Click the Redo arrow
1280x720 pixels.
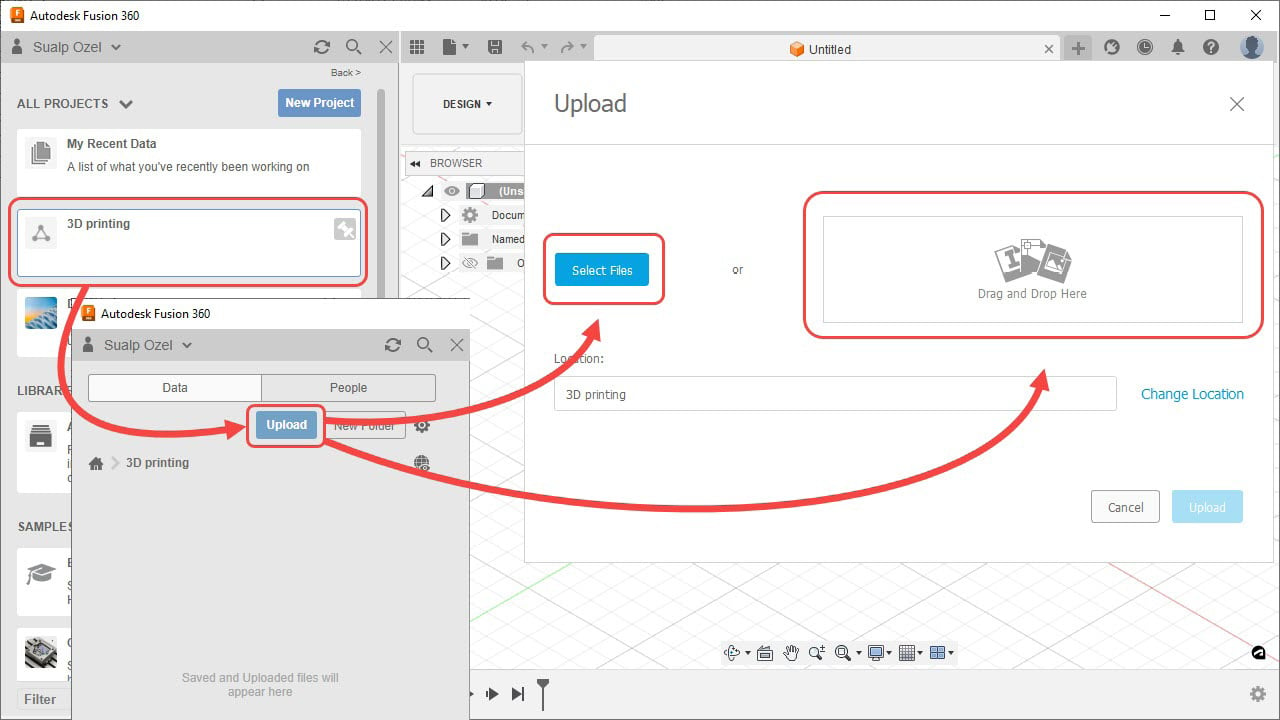pos(567,47)
